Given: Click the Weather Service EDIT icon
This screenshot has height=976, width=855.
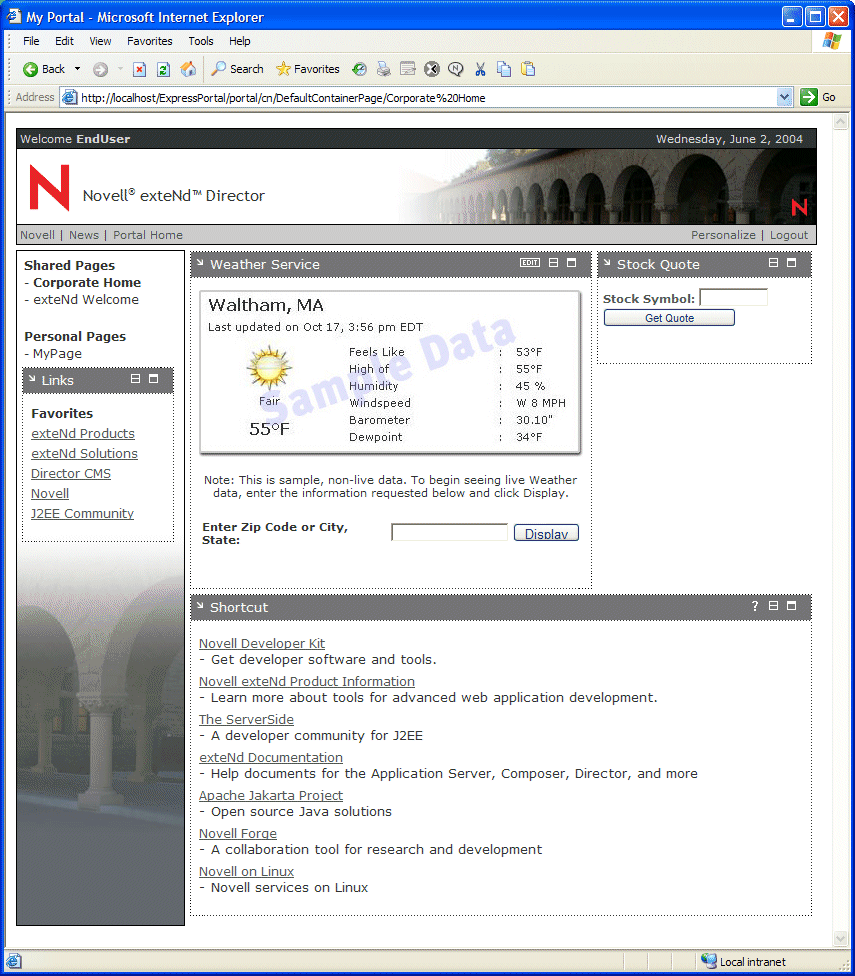Looking at the screenshot, I should click(x=530, y=263).
